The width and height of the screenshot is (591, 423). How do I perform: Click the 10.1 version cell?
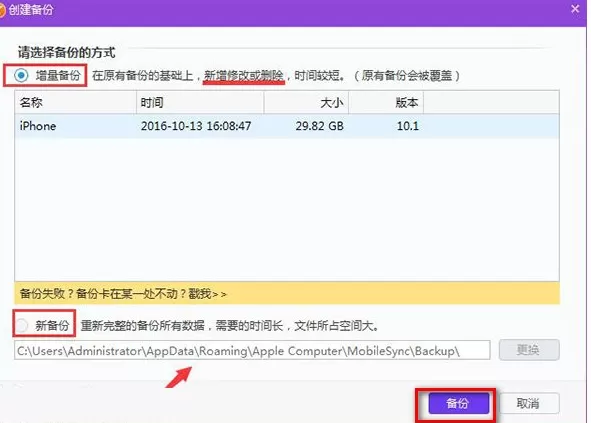click(x=408, y=126)
